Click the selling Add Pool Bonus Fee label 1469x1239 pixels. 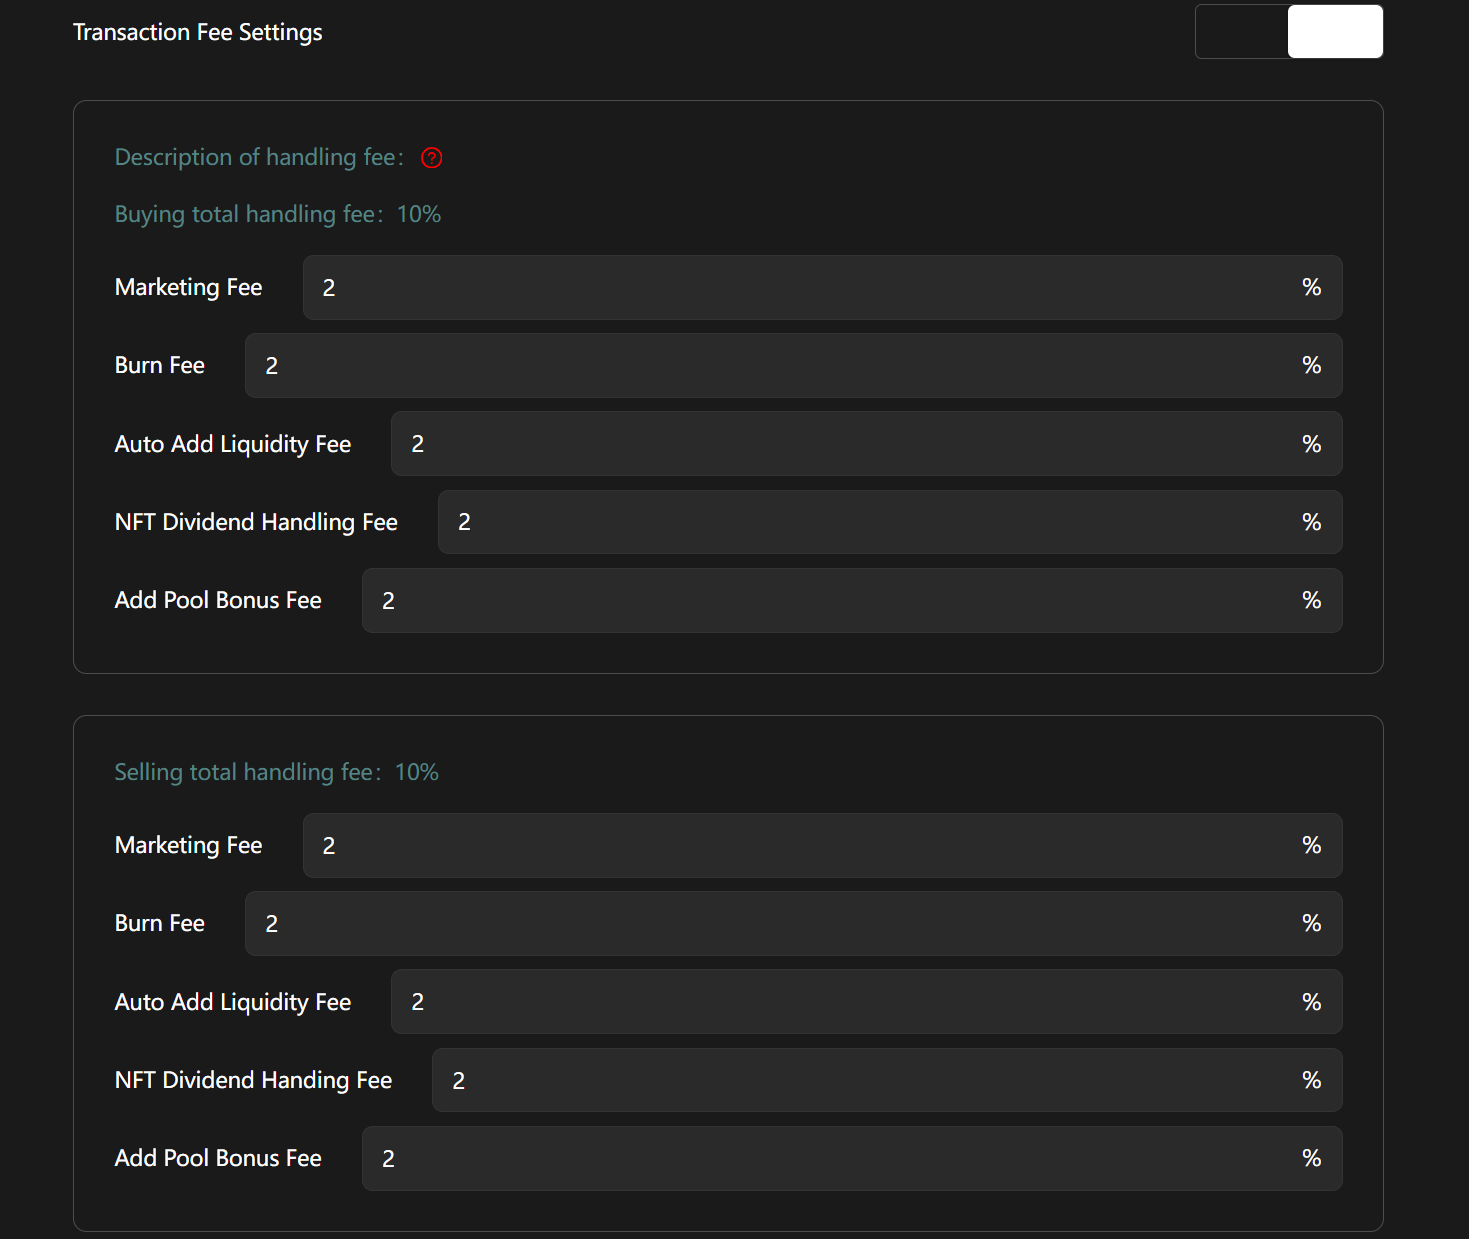click(218, 1158)
